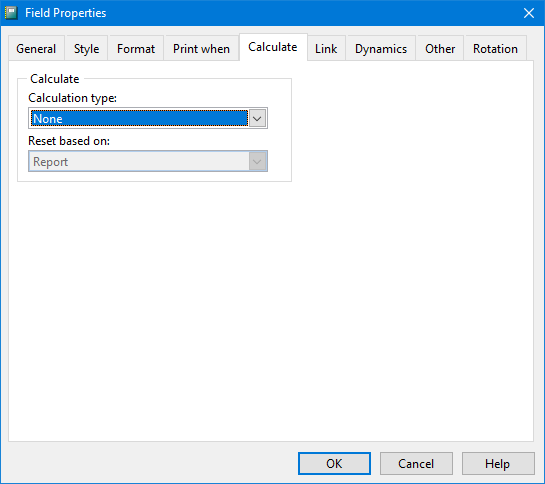Click the Field Properties title text
Viewport: 545px width, 484px height.
click(x=66, y=13)
